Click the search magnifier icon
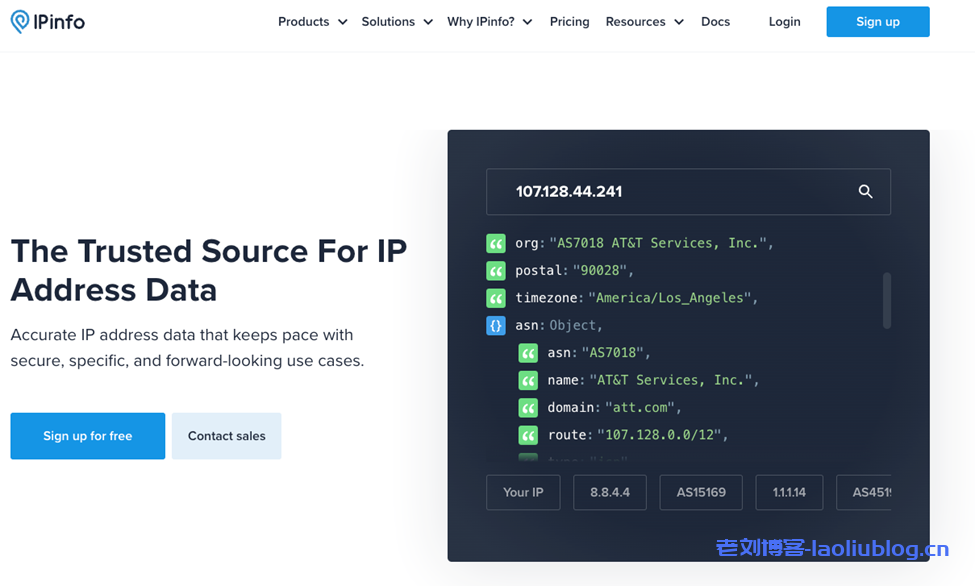 point(865,192)
